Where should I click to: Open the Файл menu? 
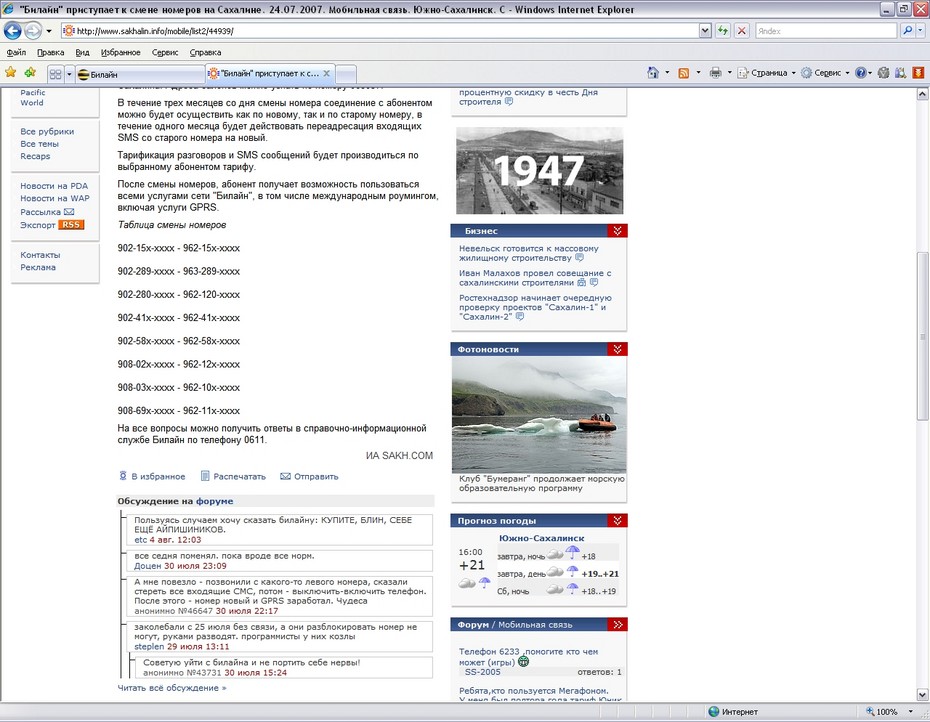tap(16, 52)
